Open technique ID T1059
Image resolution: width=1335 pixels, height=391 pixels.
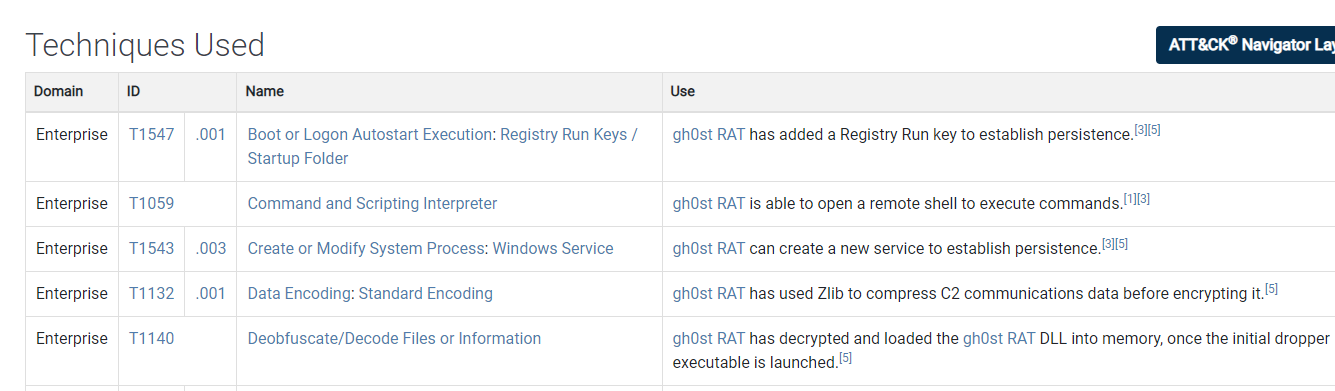(152, 203)
